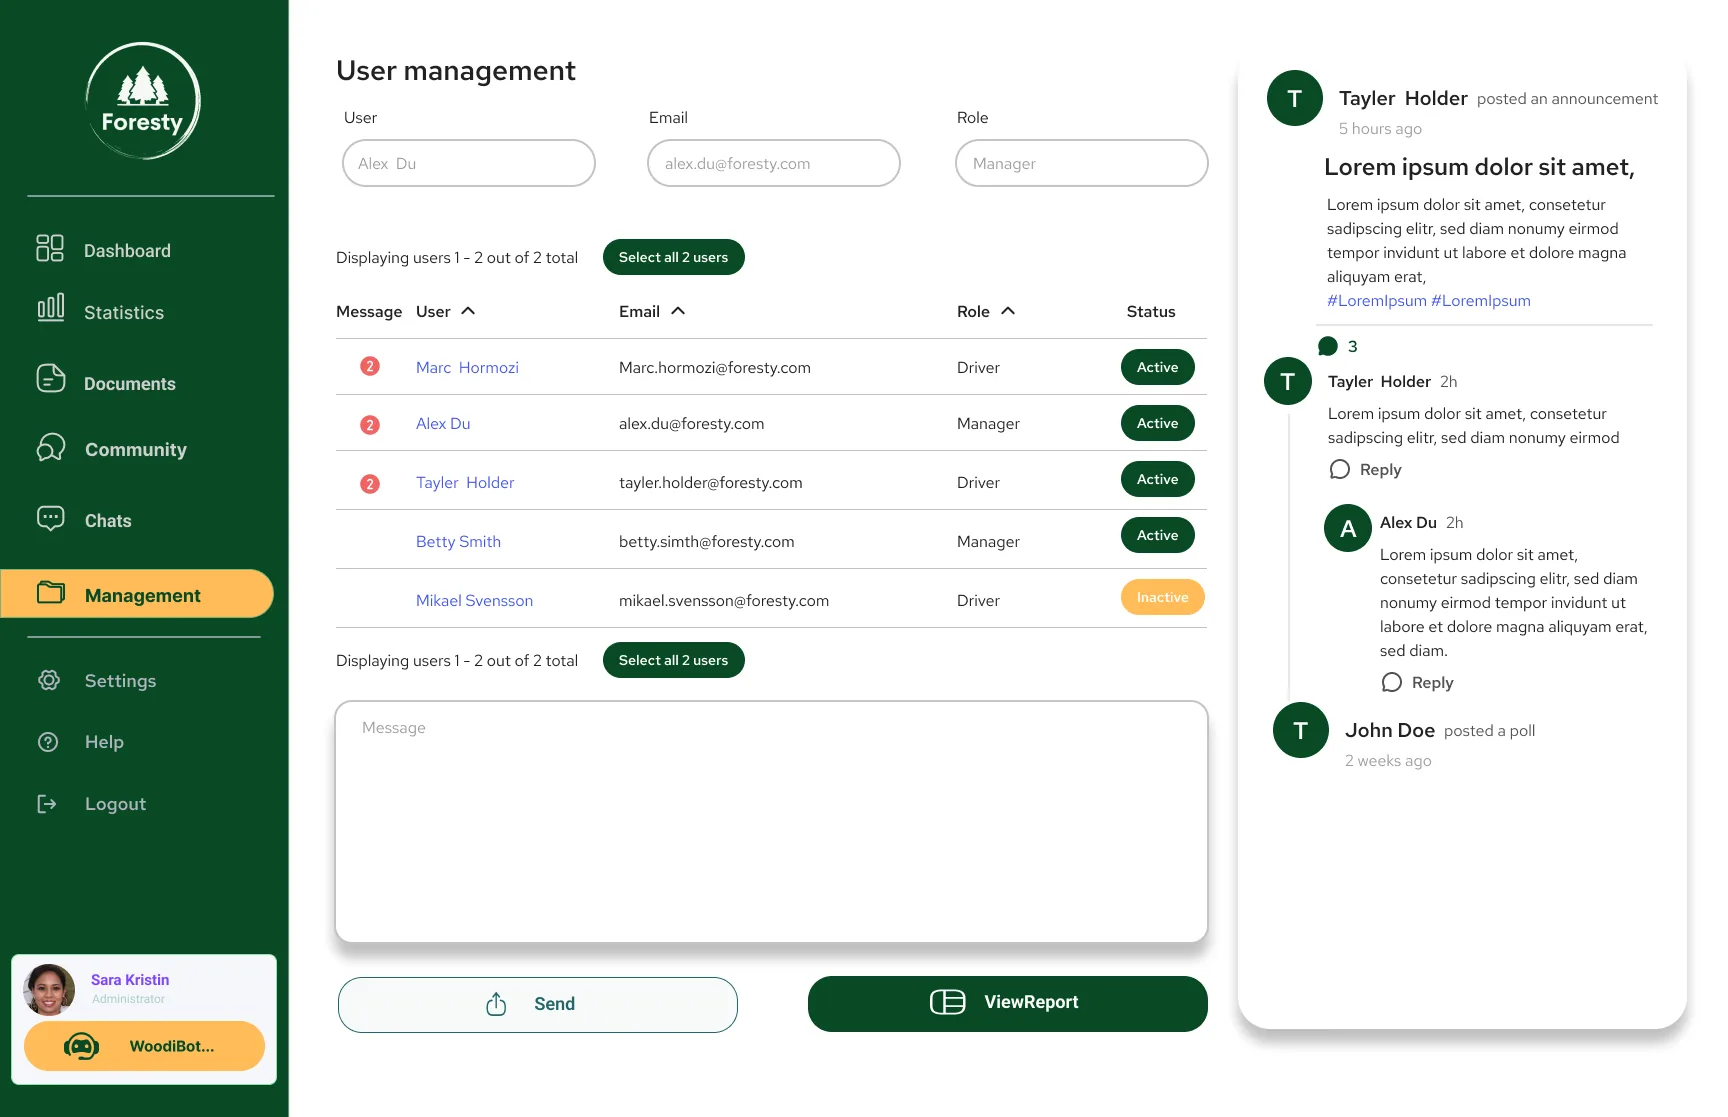The width and height of the screenshot is (1728, 1117).
Task: Click inside the Message text area
Action: coord(772,821)
